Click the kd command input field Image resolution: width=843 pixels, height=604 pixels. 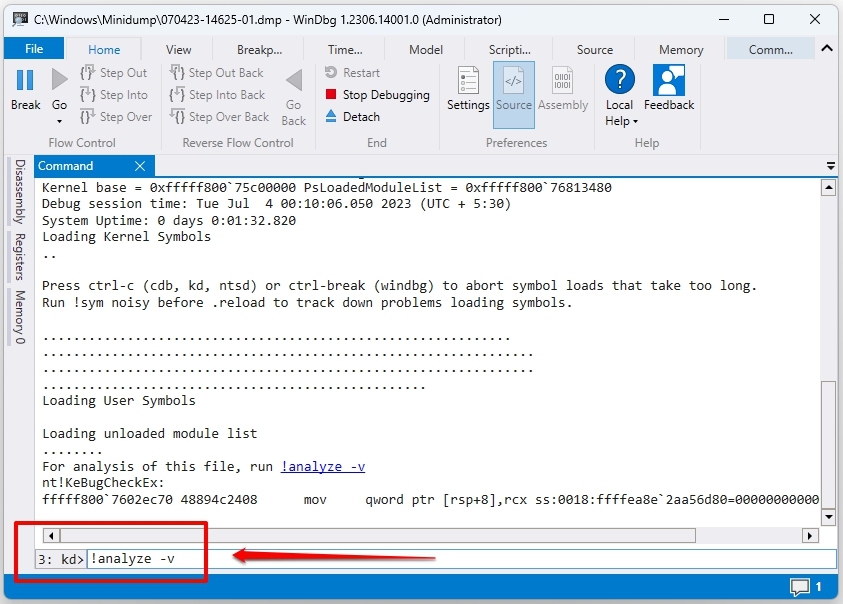click(x=461, y=559)
